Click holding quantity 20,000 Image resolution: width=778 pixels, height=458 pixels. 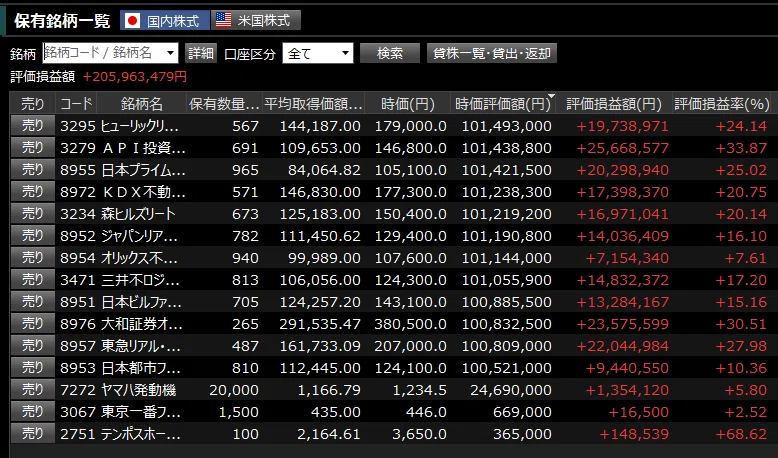(234, 390)
